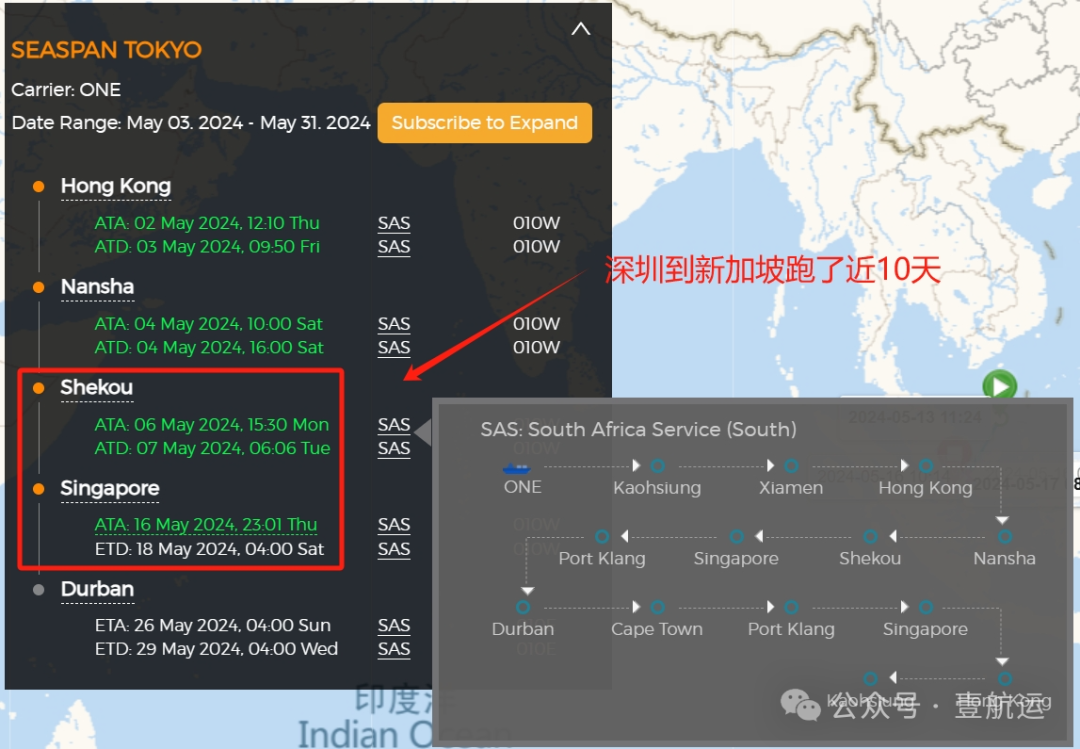Click SAS: South Africa Service (South) title

(638, 429)
